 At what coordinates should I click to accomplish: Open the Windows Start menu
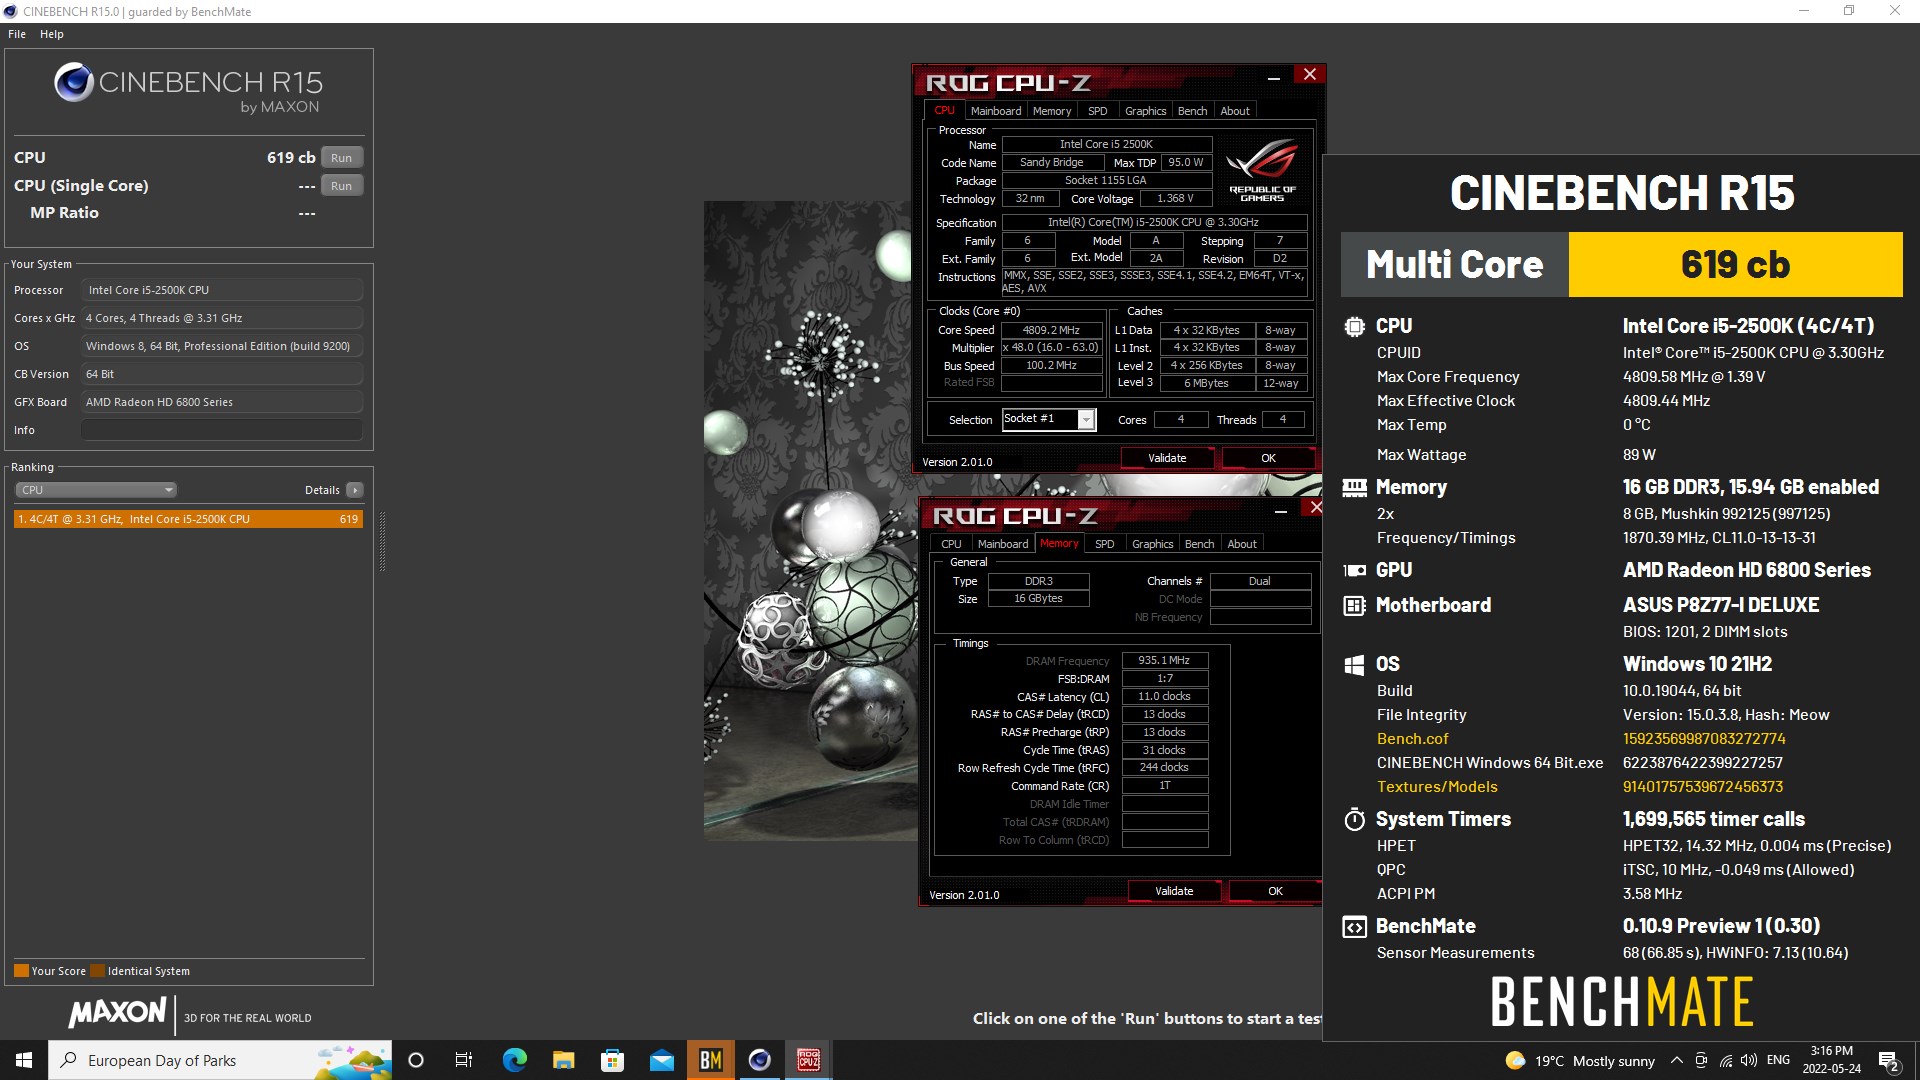[24, 1060]
